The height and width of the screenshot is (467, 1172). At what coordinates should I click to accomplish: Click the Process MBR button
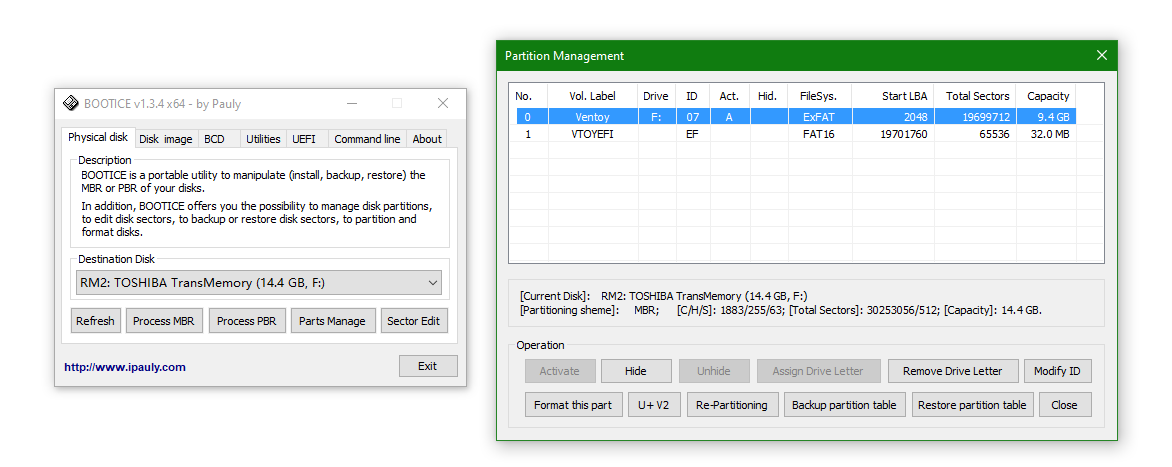click(x=164, y=321)
